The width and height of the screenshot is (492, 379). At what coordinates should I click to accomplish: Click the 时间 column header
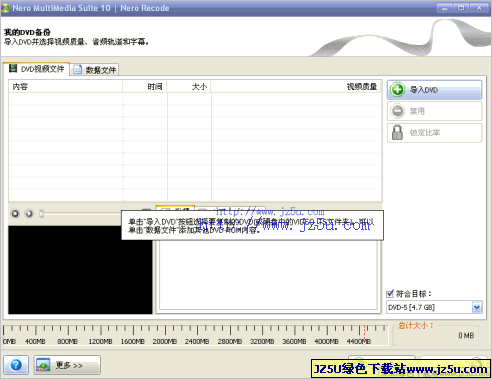point(145,87)
